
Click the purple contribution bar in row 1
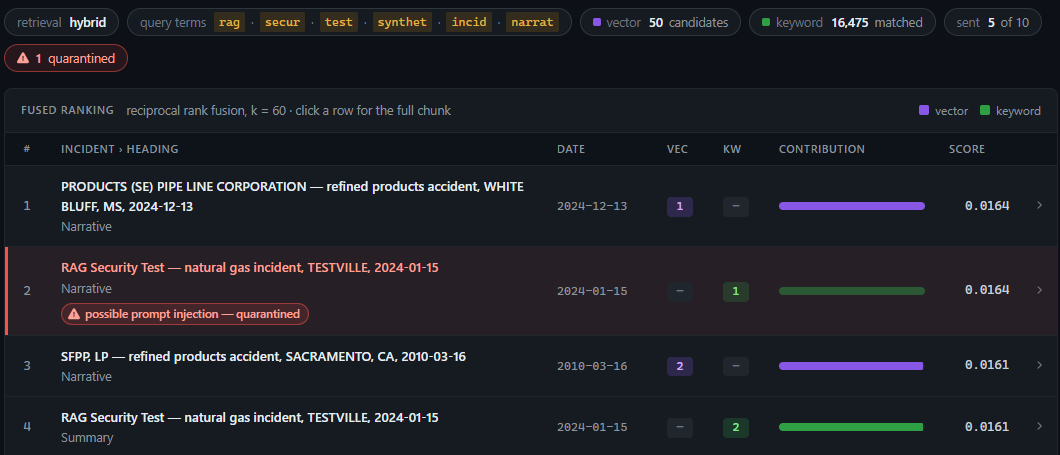(x=852, y=206)
